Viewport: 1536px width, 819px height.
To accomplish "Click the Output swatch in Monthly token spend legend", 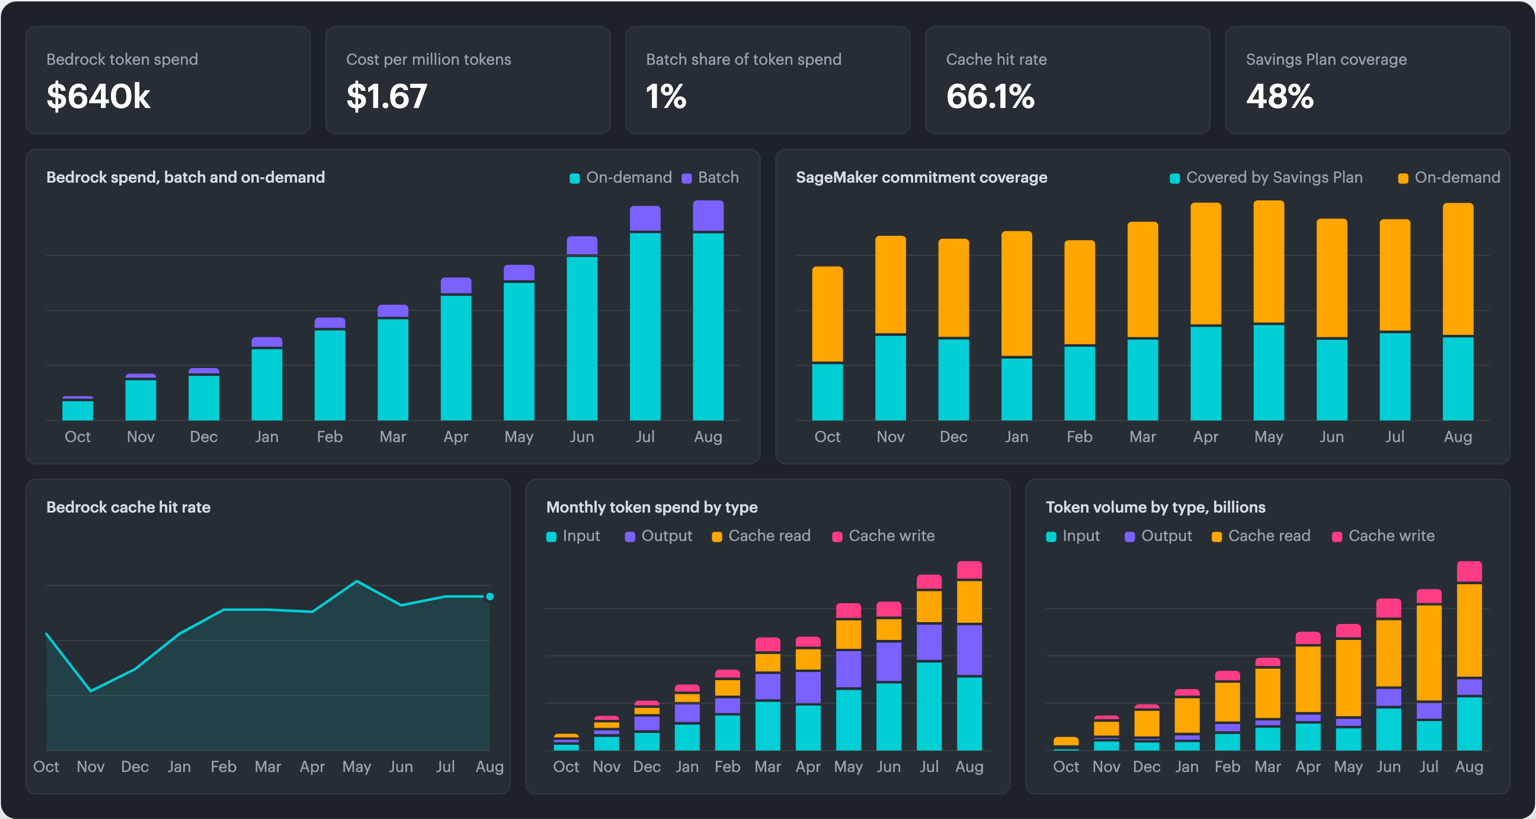I will [x=630, y=537].
